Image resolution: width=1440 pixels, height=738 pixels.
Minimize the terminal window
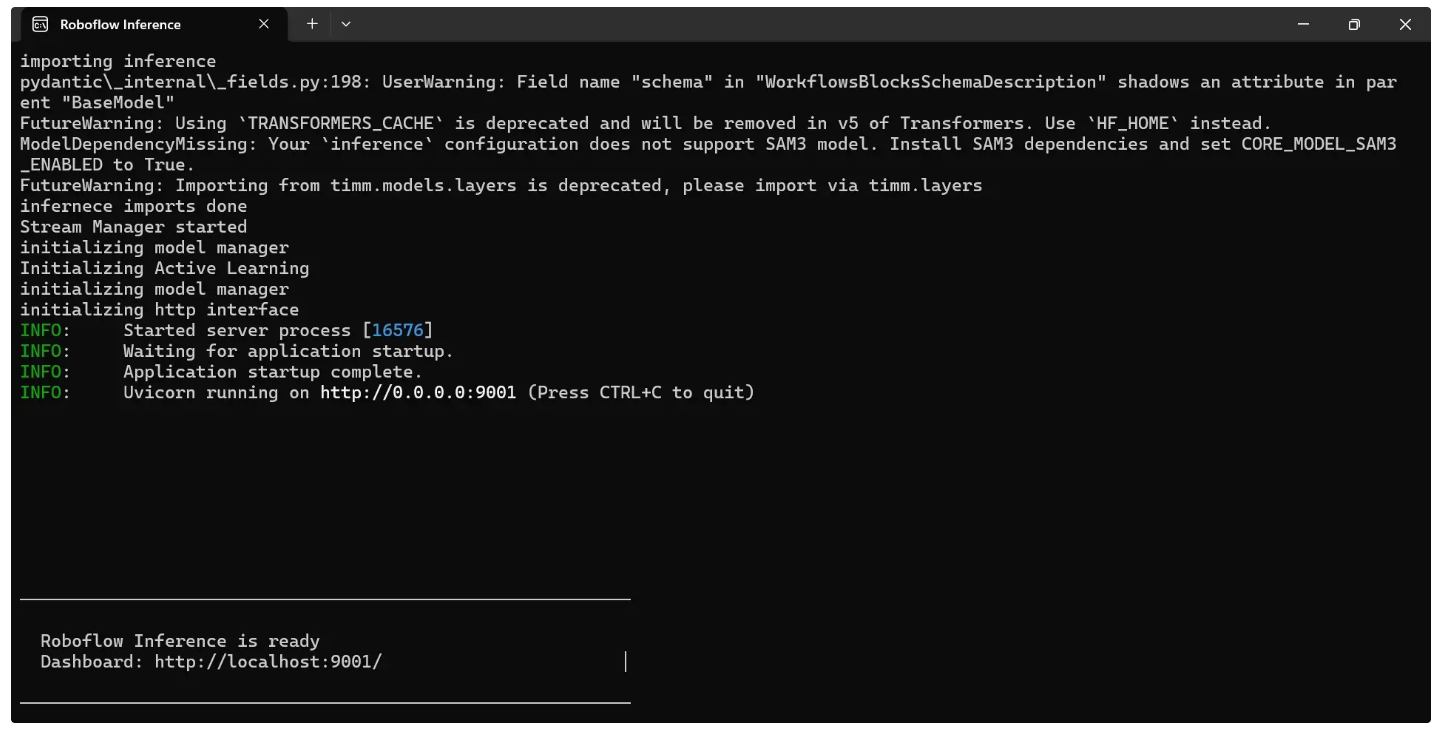coord(1303,24)
